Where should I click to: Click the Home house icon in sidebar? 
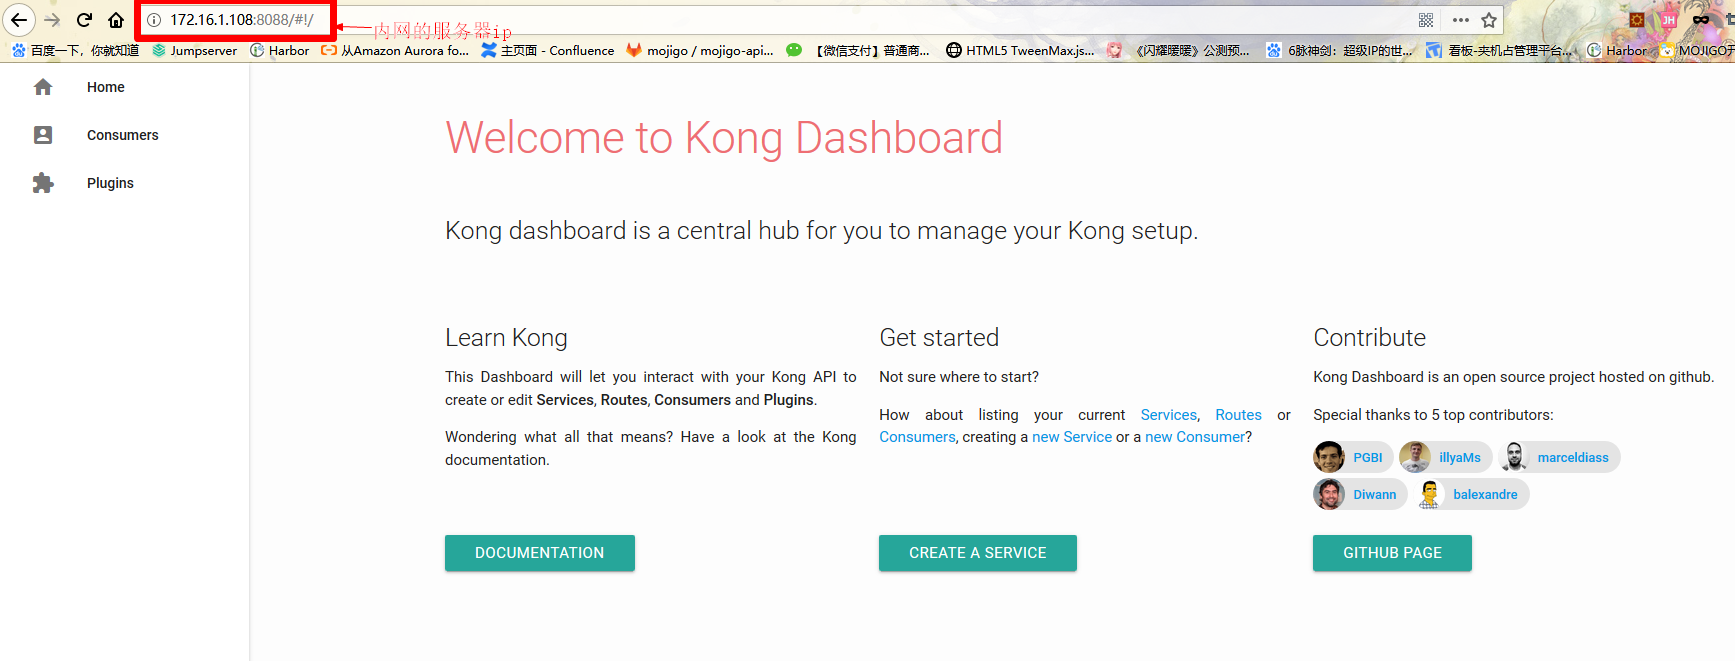[x=43, y=87]
